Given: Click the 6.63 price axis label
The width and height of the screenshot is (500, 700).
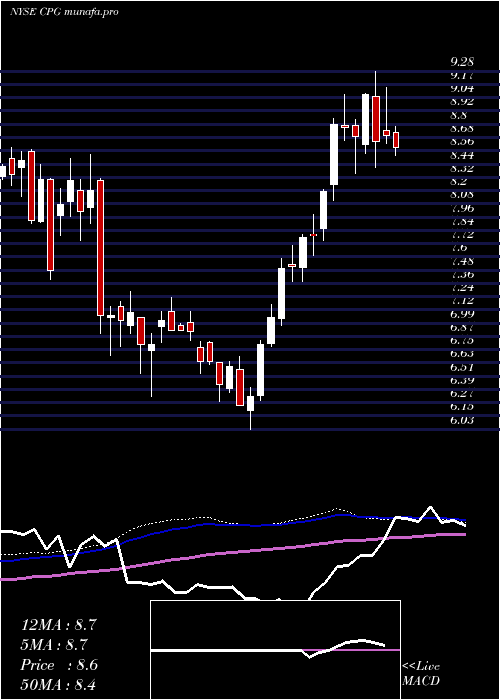Looking at the screenshot, I should [462, 354].
